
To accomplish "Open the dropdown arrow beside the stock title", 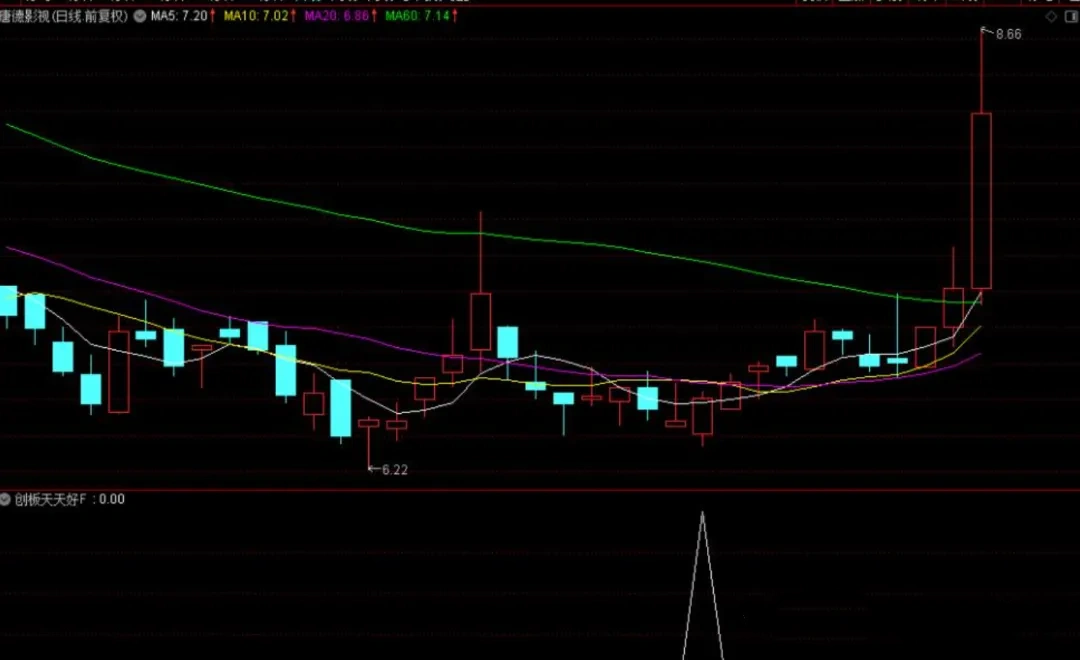I will [139, 17].
